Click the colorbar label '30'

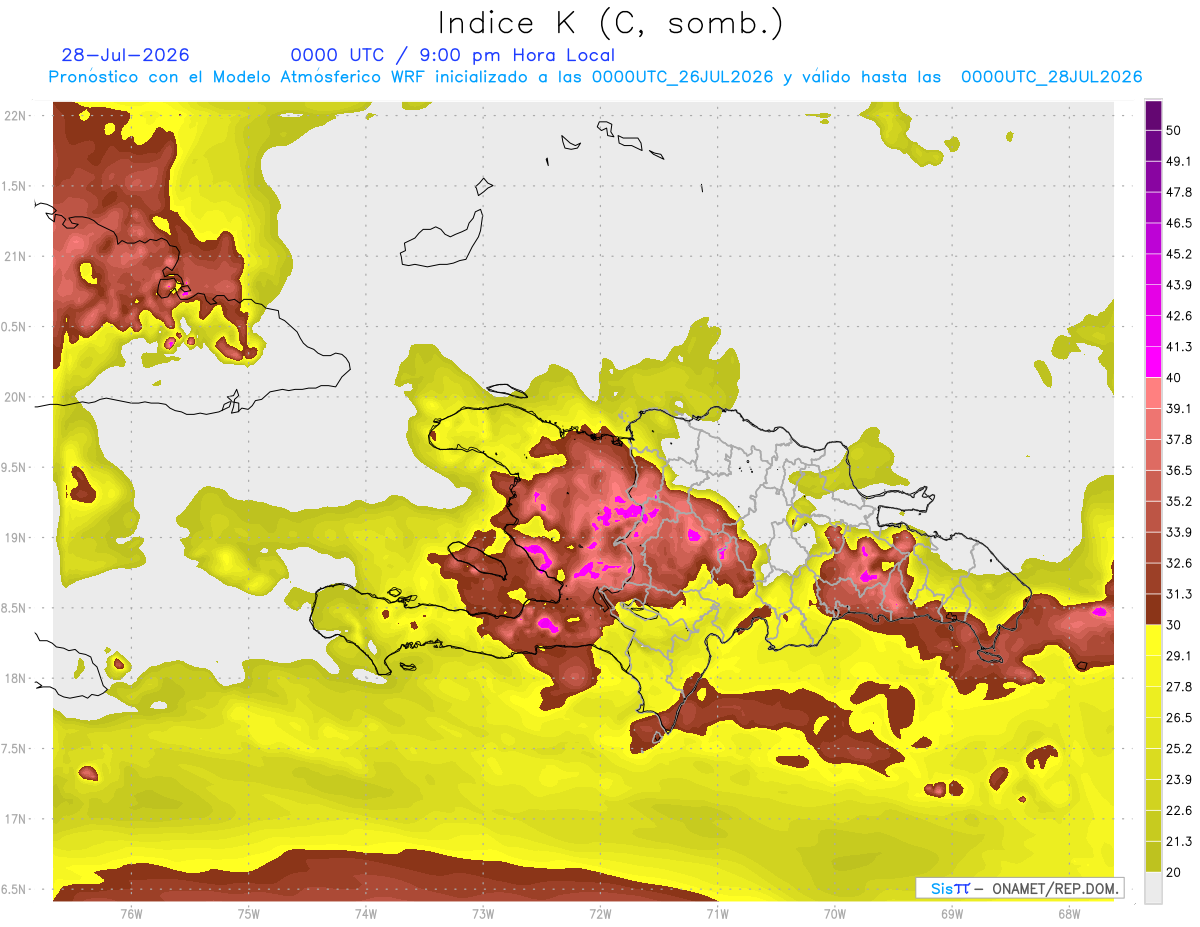[1176, 625]
